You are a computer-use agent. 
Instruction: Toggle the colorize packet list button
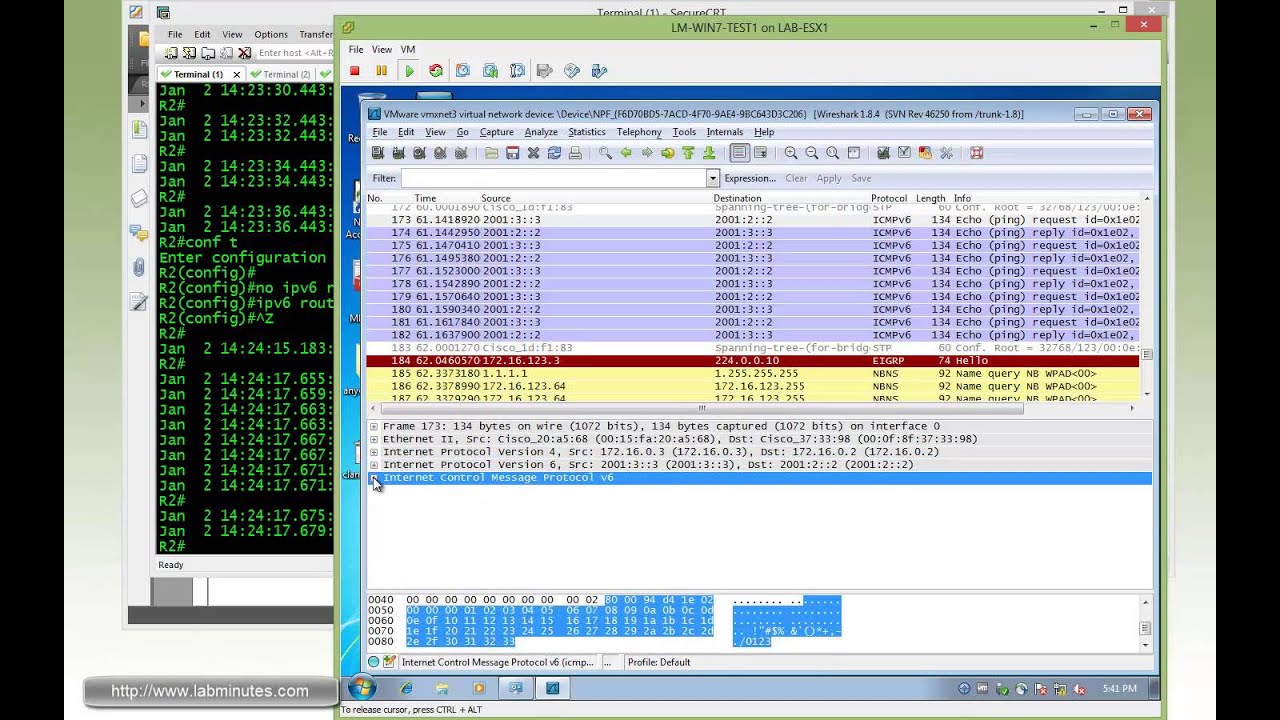[739, 153]
